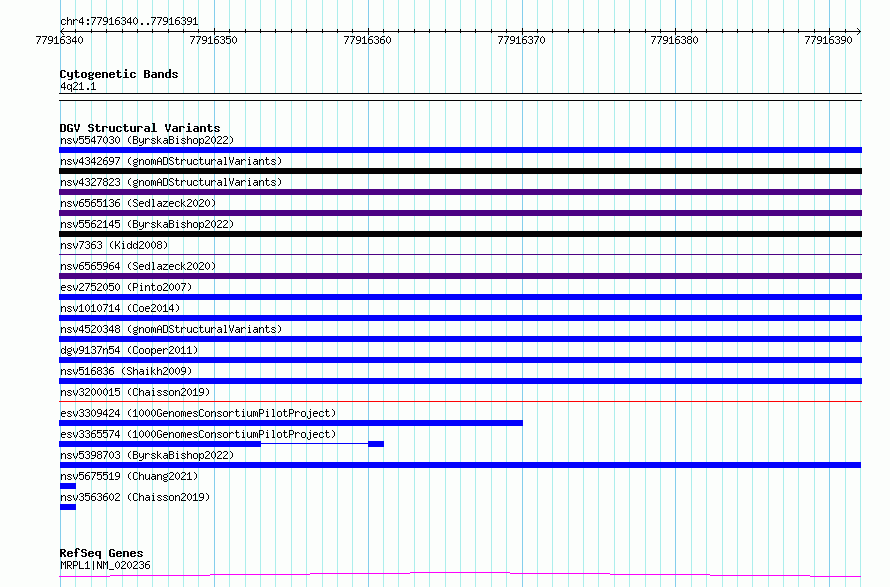The image size is (890, 587).
Task: Open variant label nsv5398703 (ByrskaBishop2022)
Action: [147, 455]
